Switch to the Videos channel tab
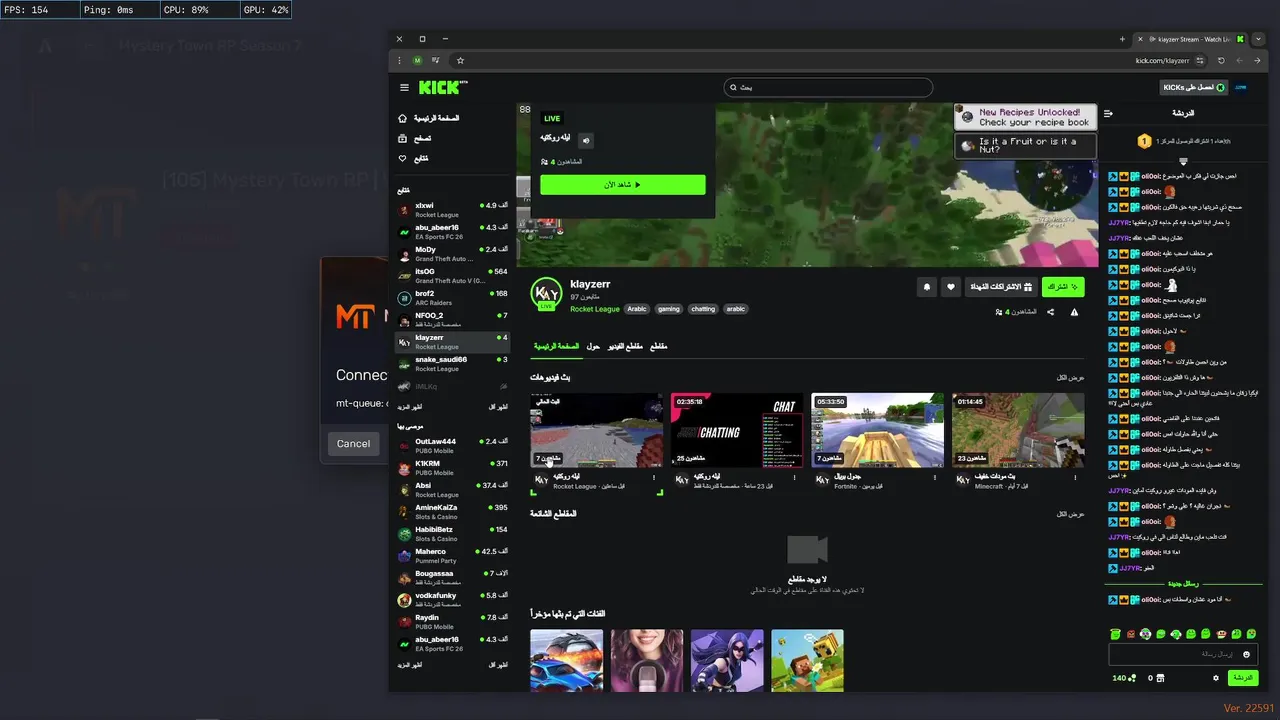Viewport: 1280px width, 720px height. tap(625, 346)
